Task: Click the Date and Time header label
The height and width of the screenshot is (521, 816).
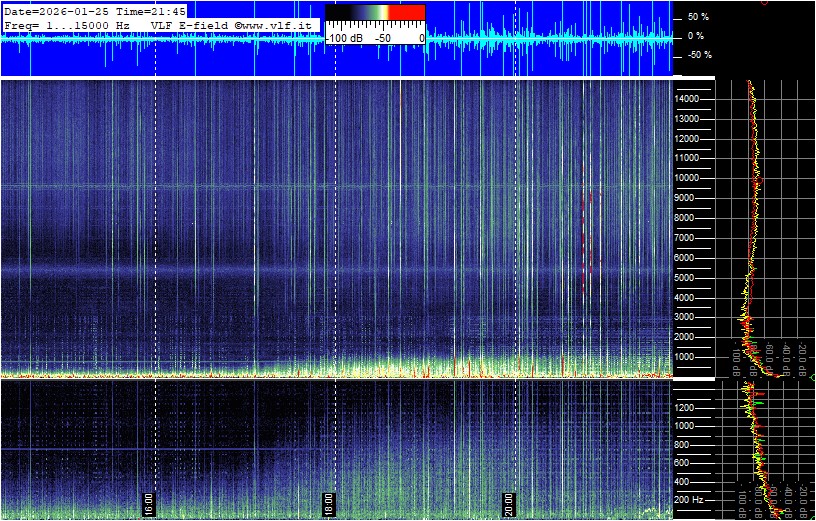Action: click(x=95, y=11)
